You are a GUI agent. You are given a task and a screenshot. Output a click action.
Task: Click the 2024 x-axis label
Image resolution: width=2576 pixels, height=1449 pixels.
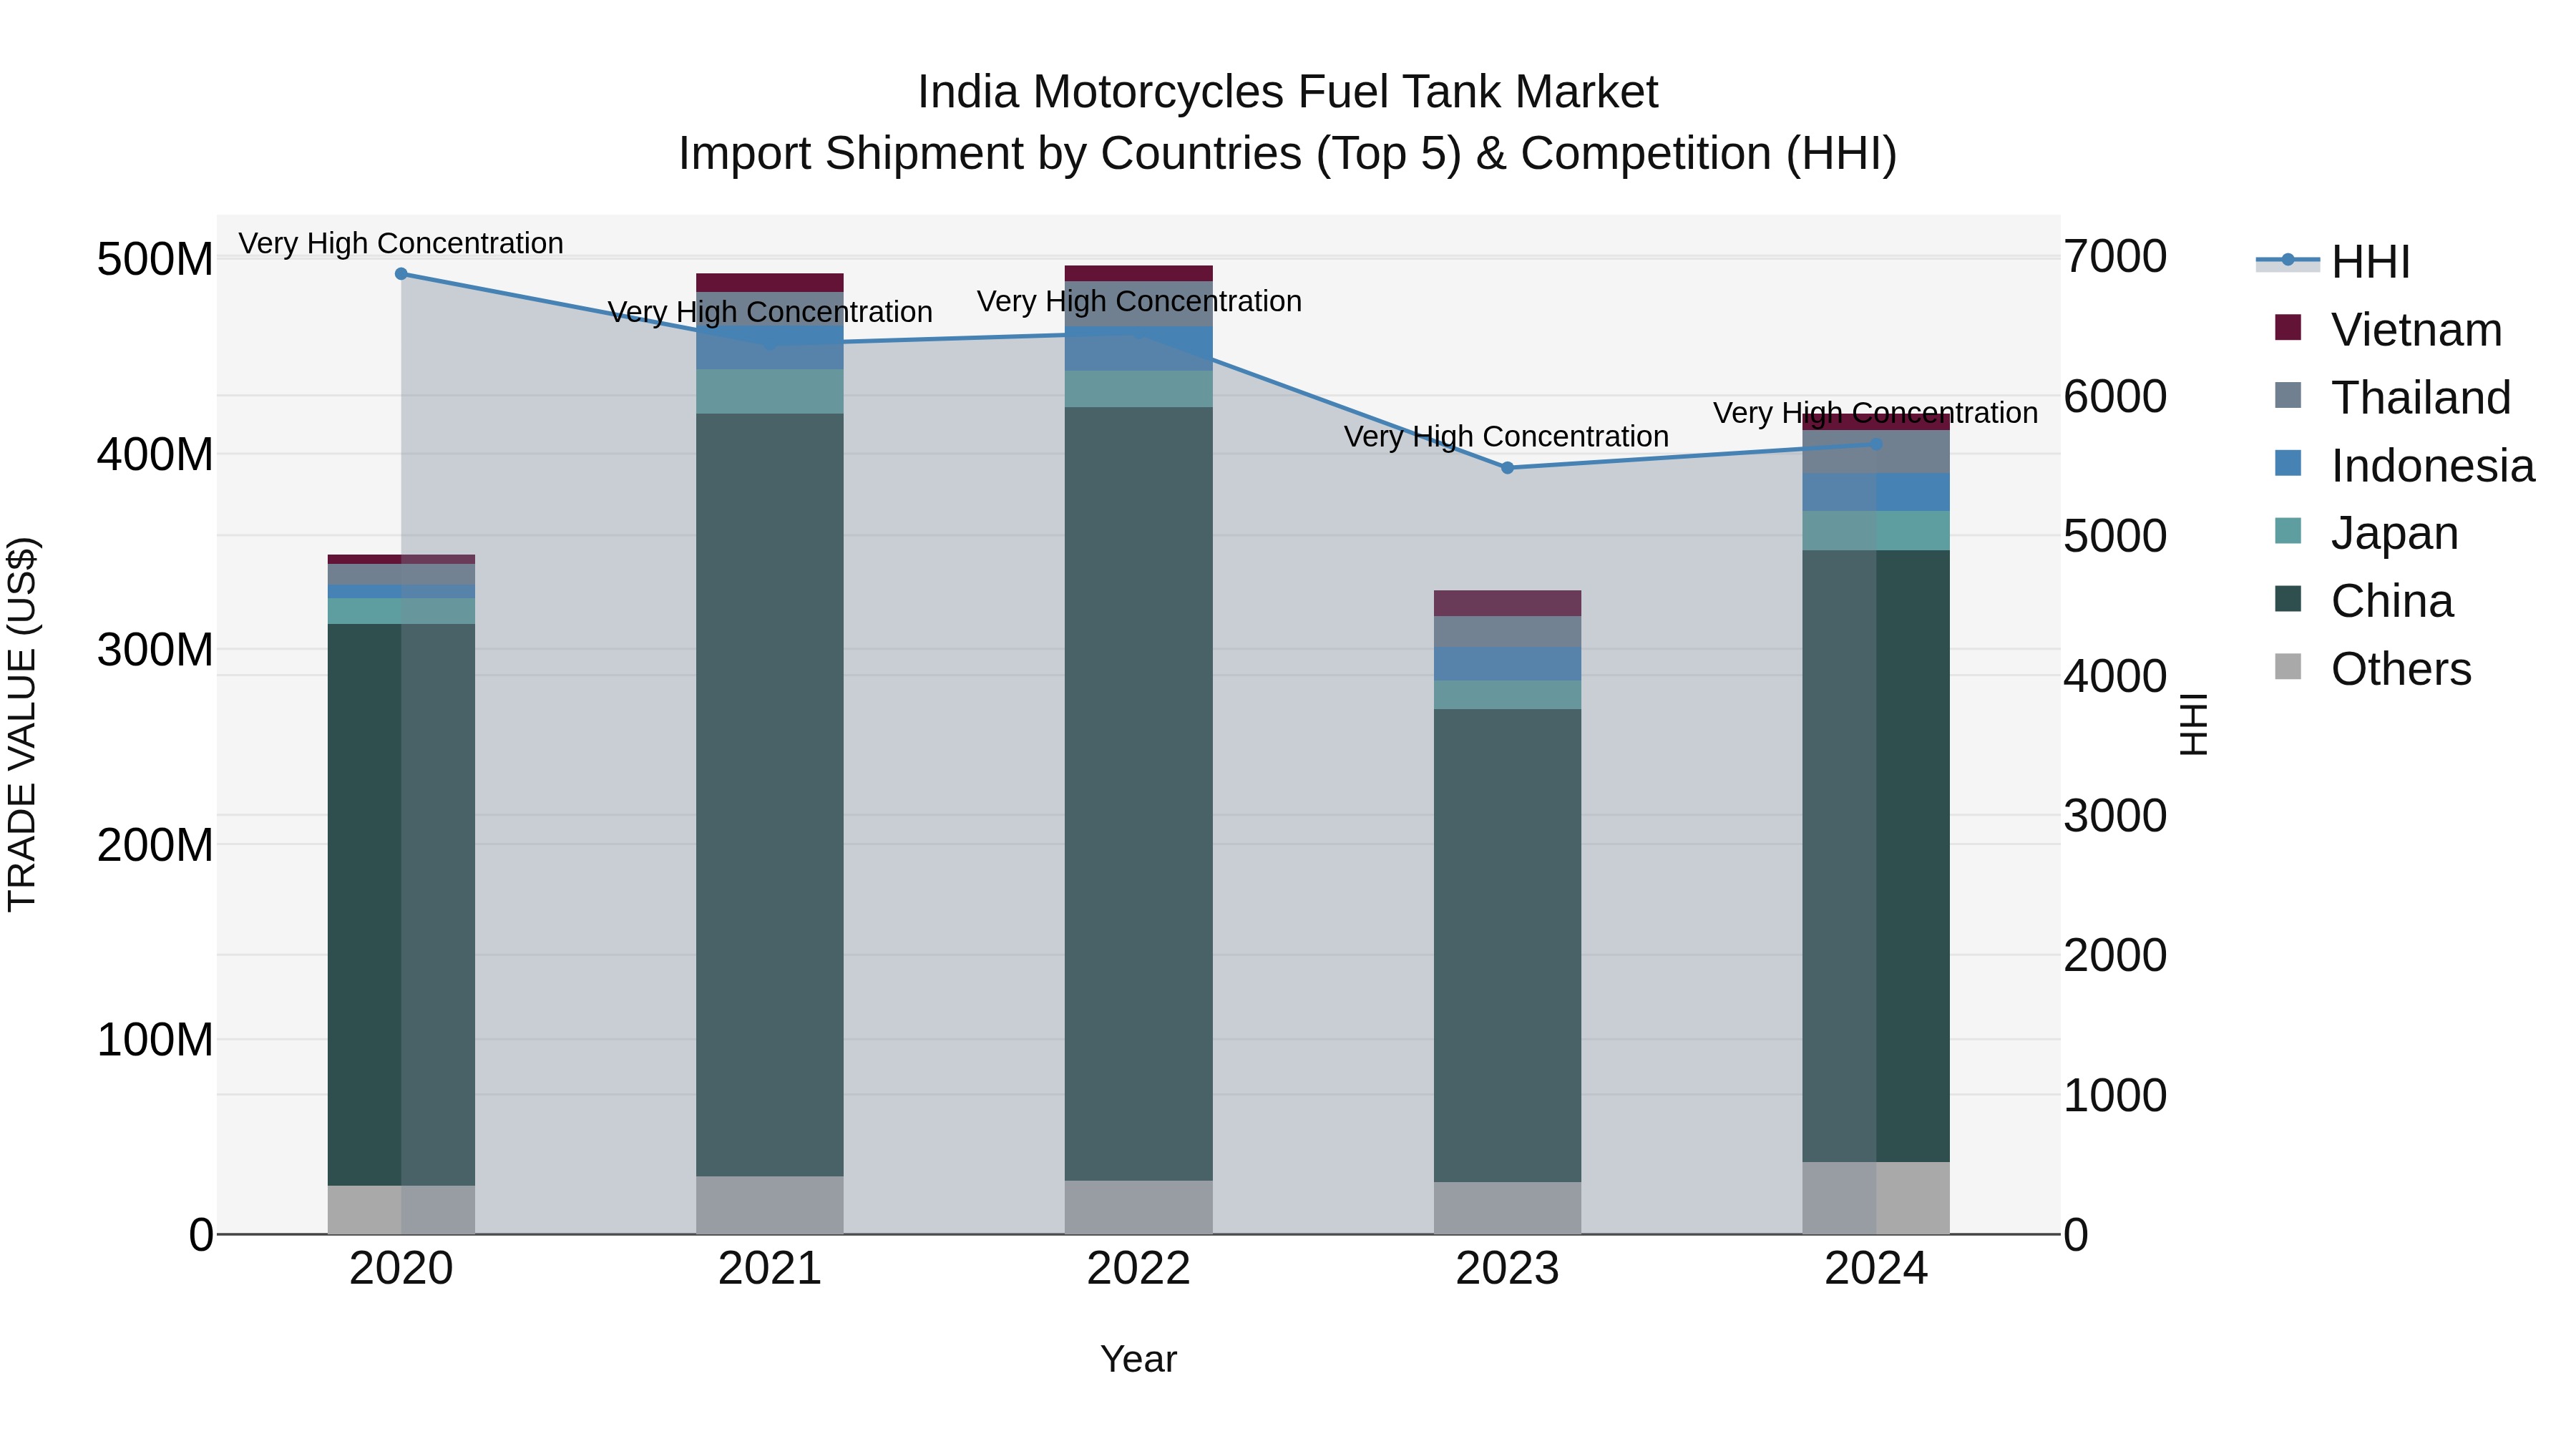pyautogui.click(x=1876, y=1269)
